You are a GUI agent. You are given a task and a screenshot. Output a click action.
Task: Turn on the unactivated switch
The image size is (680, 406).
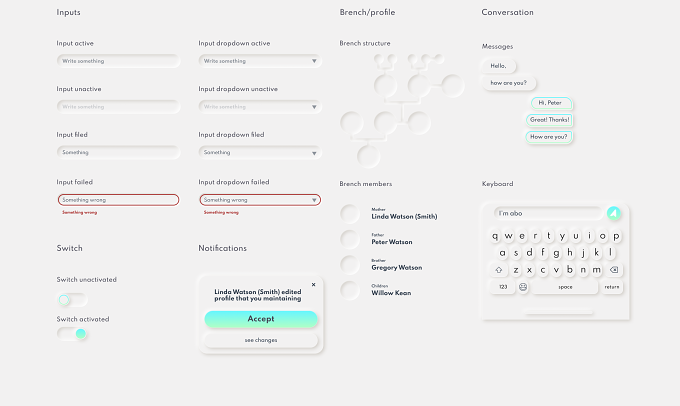[72, 300]
